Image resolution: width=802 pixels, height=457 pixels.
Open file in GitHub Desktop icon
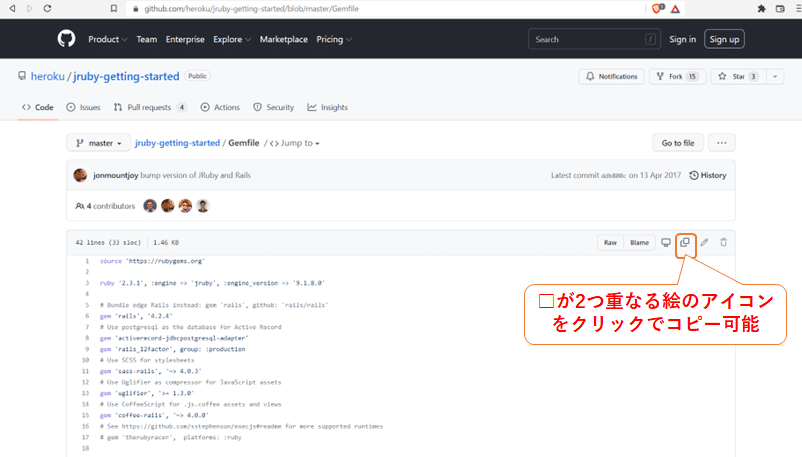[665, 243]
